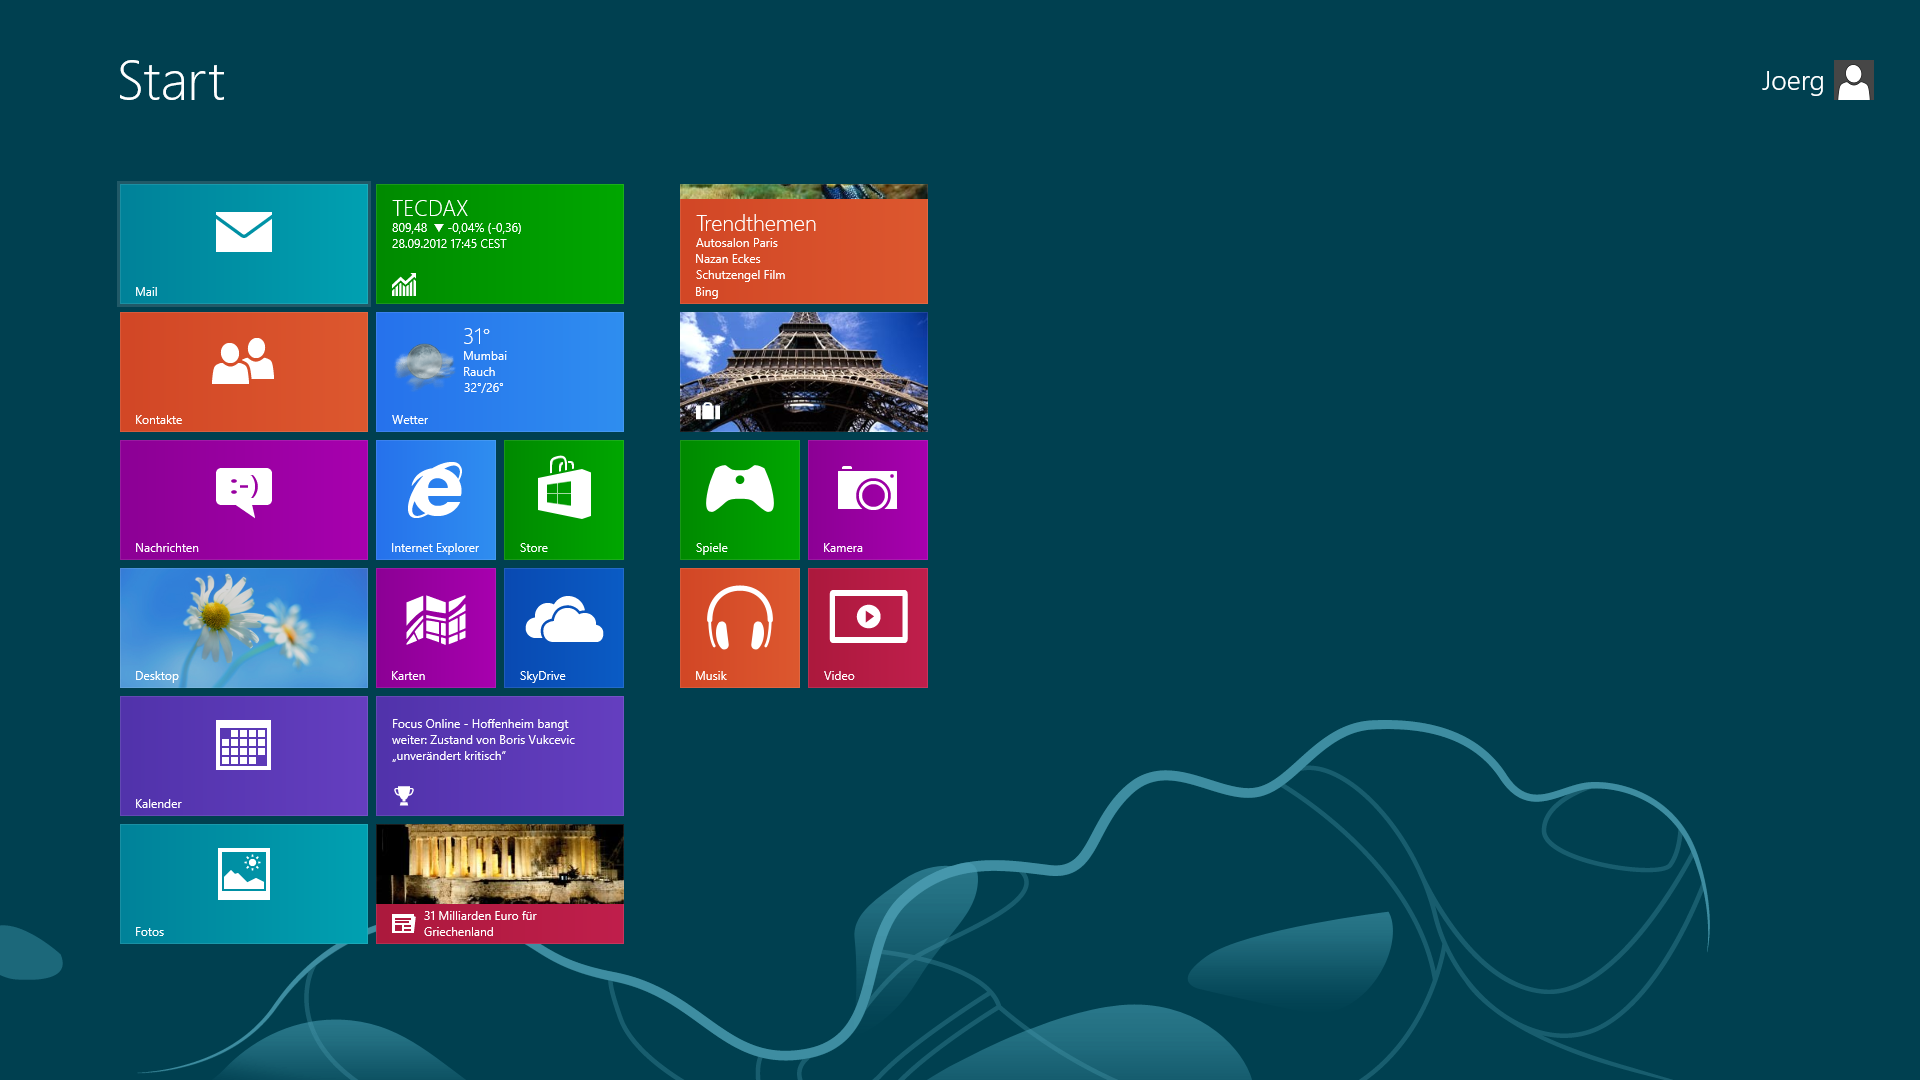The image size is (1920, 1080).
Task: Open the Spiele Xbox games tile
Action: pos(740,500)
